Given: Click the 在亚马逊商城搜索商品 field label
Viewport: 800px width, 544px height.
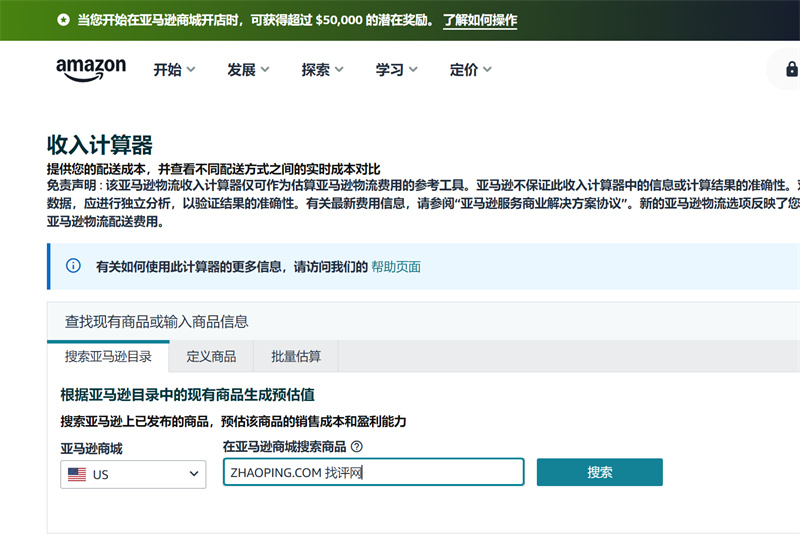Looking at the screenshot, I should click(285, 447).
